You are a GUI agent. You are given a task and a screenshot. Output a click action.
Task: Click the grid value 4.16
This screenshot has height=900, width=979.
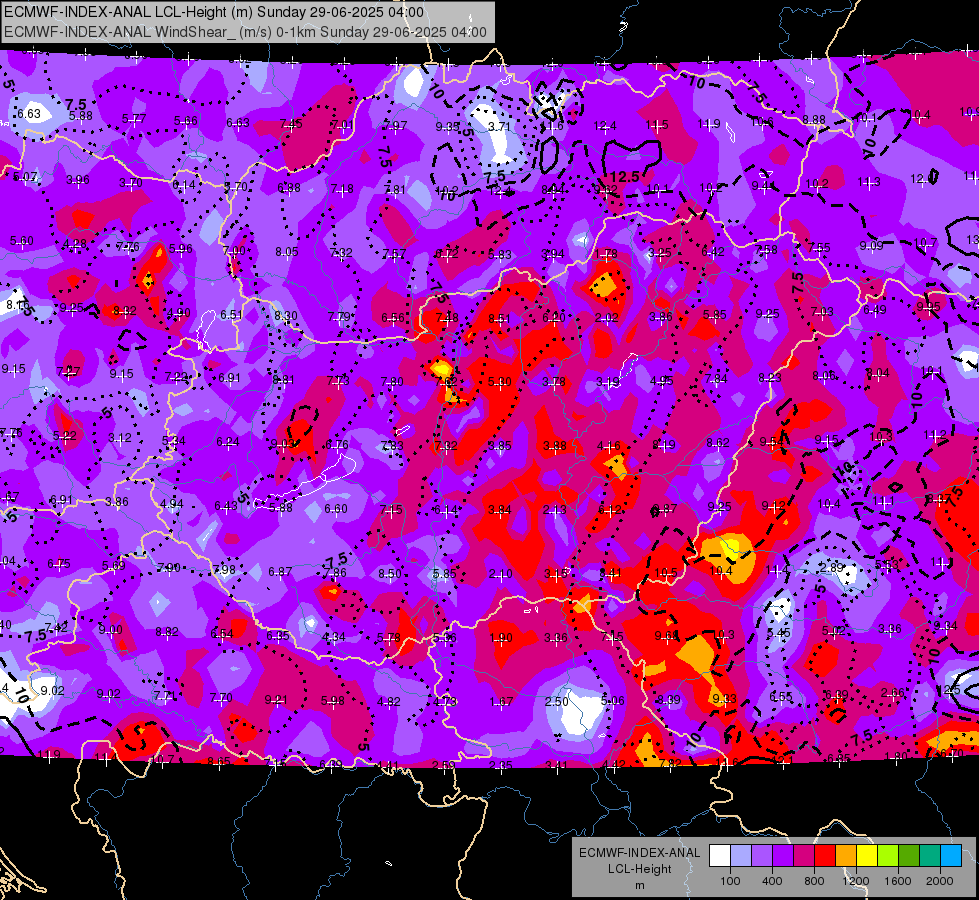[x=609, y=445]
